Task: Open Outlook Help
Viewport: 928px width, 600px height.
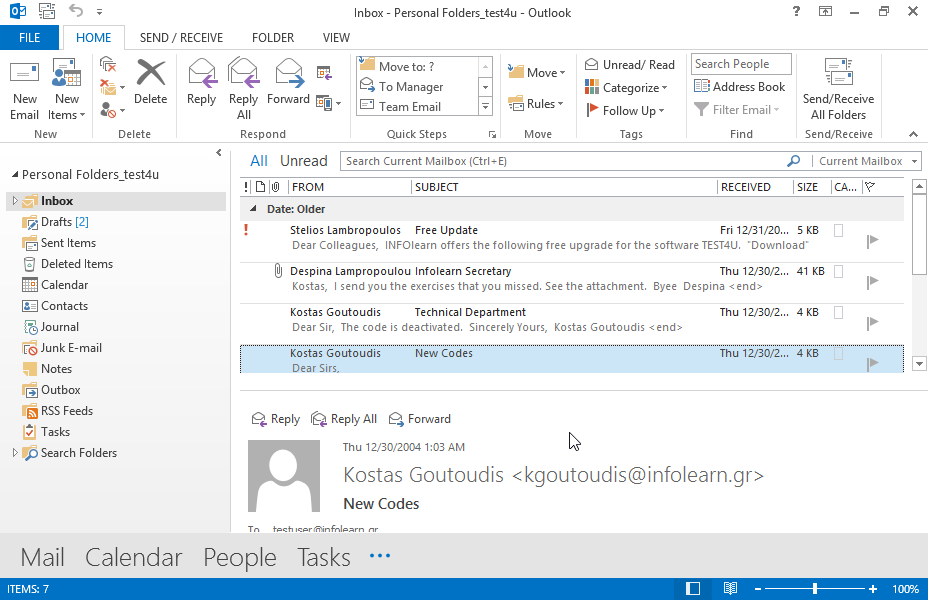Action: click(796, 11)
